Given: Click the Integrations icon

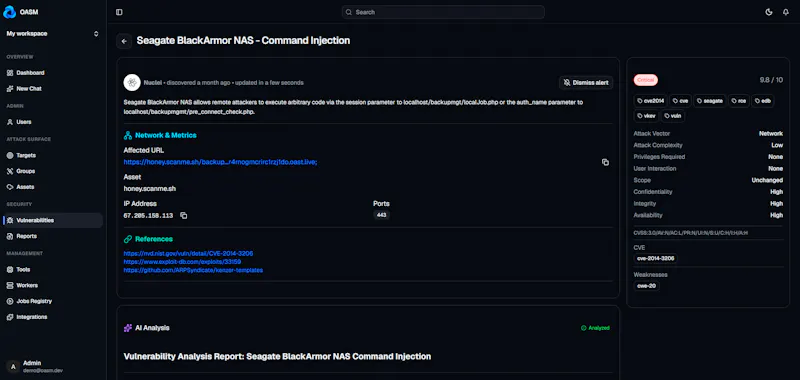Looking at the screenshot, I should [x=10, y=317].
